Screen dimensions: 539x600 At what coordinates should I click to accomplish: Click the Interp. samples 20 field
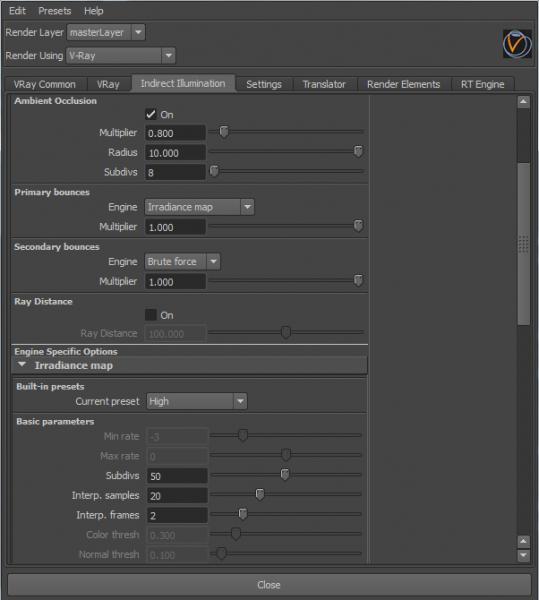pos(177,496)
